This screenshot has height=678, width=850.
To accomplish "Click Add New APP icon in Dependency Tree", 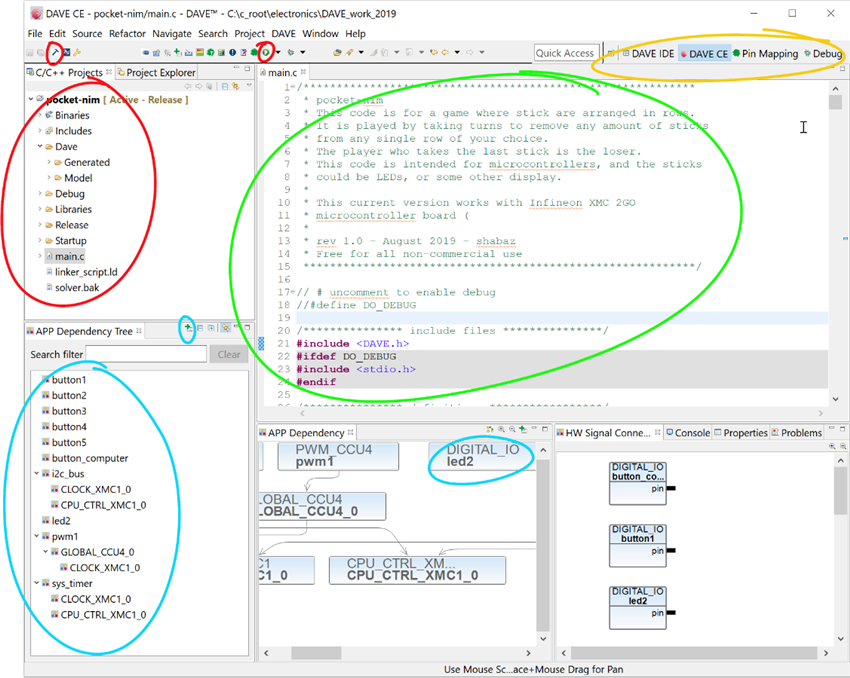I will [x=187, y=328].
